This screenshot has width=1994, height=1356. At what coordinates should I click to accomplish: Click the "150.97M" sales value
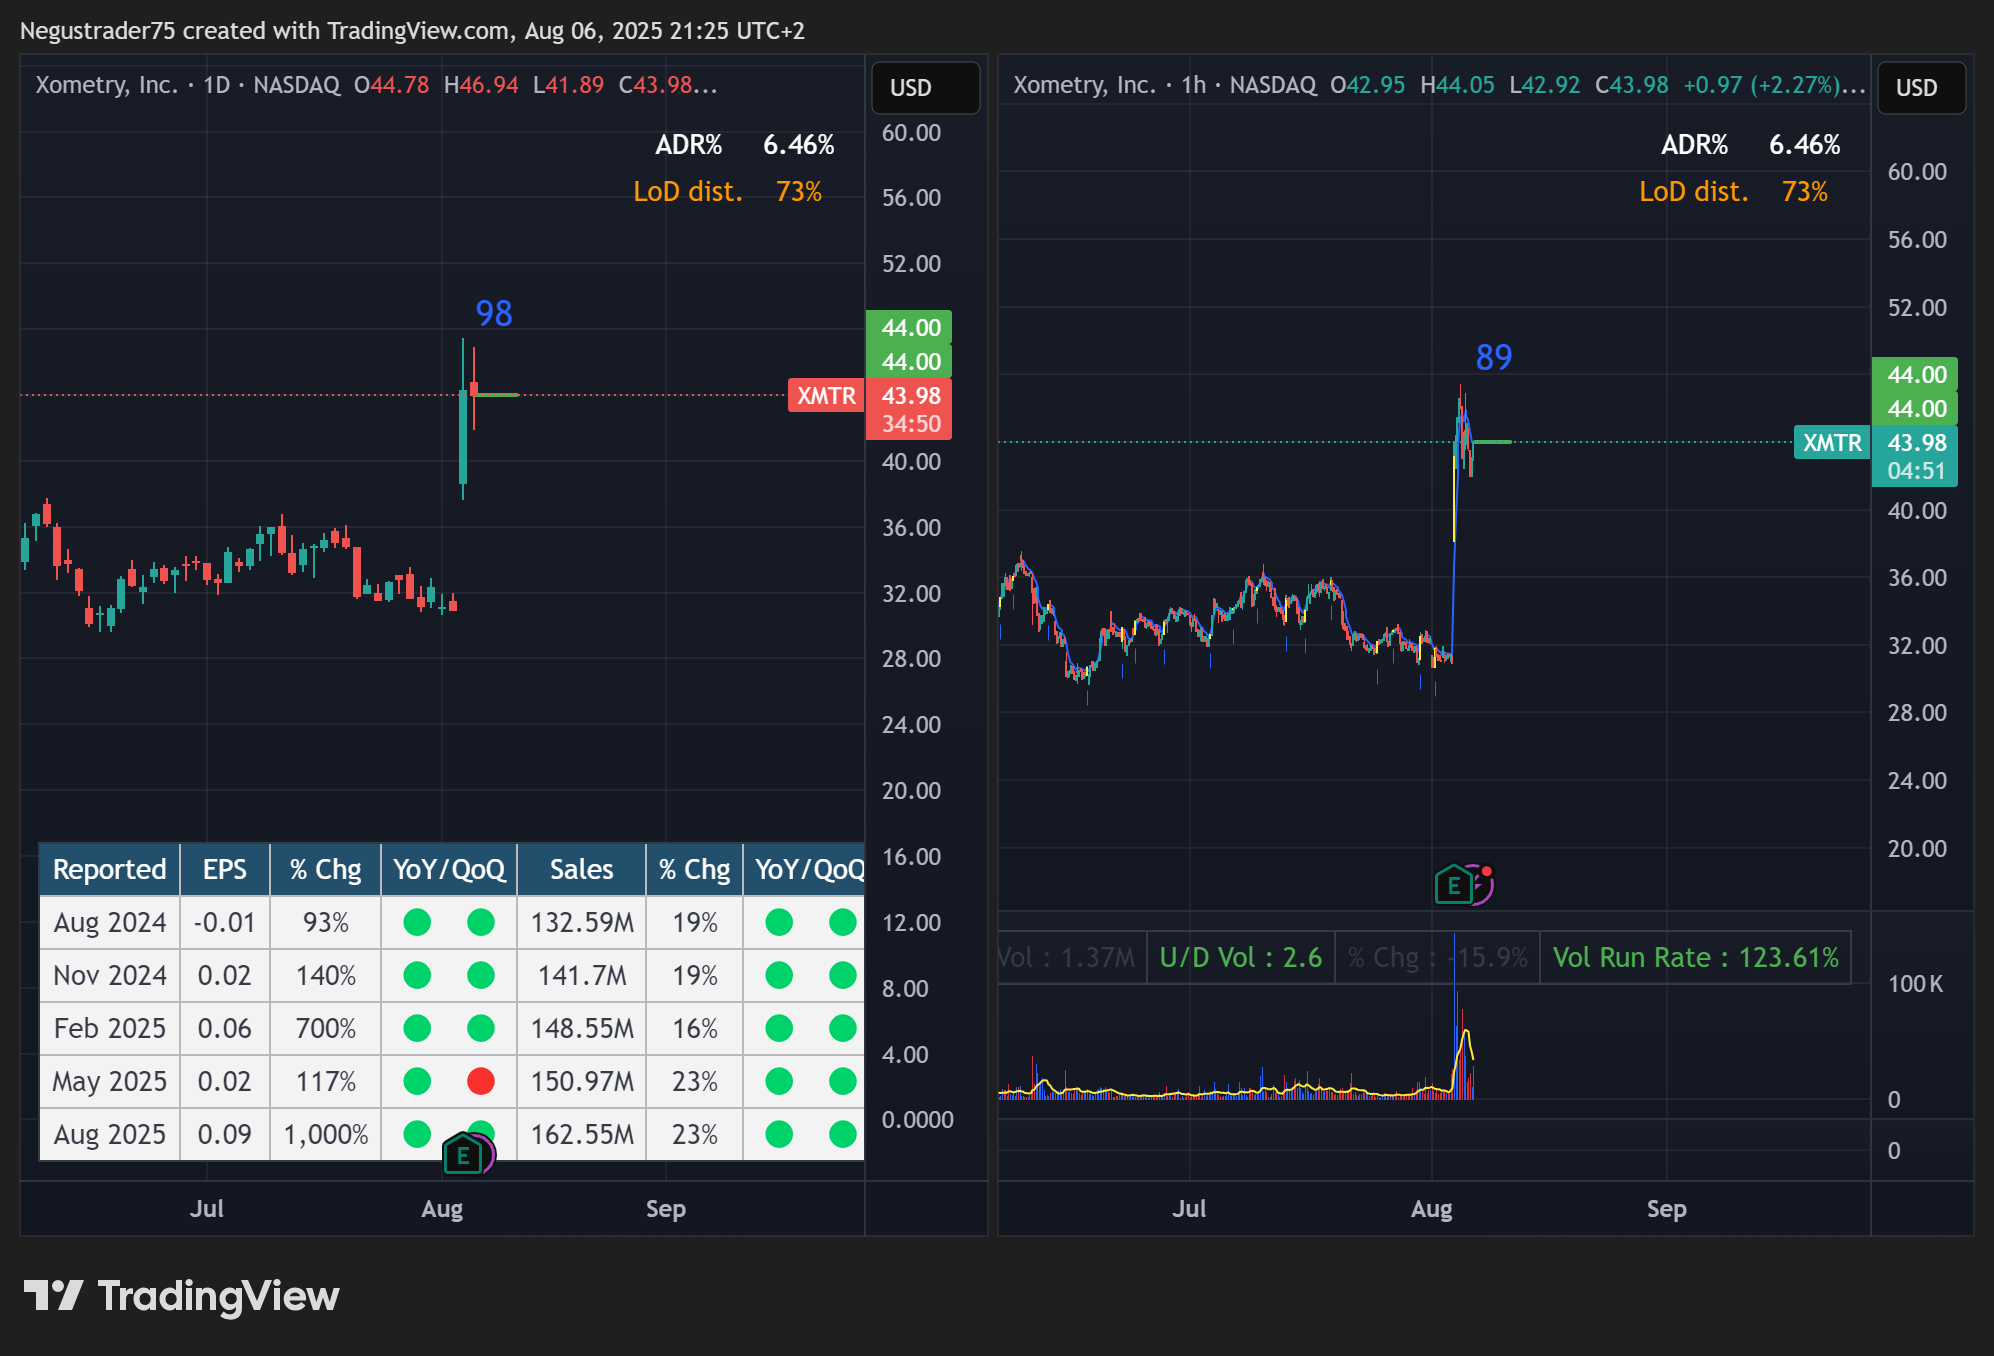582,1081
